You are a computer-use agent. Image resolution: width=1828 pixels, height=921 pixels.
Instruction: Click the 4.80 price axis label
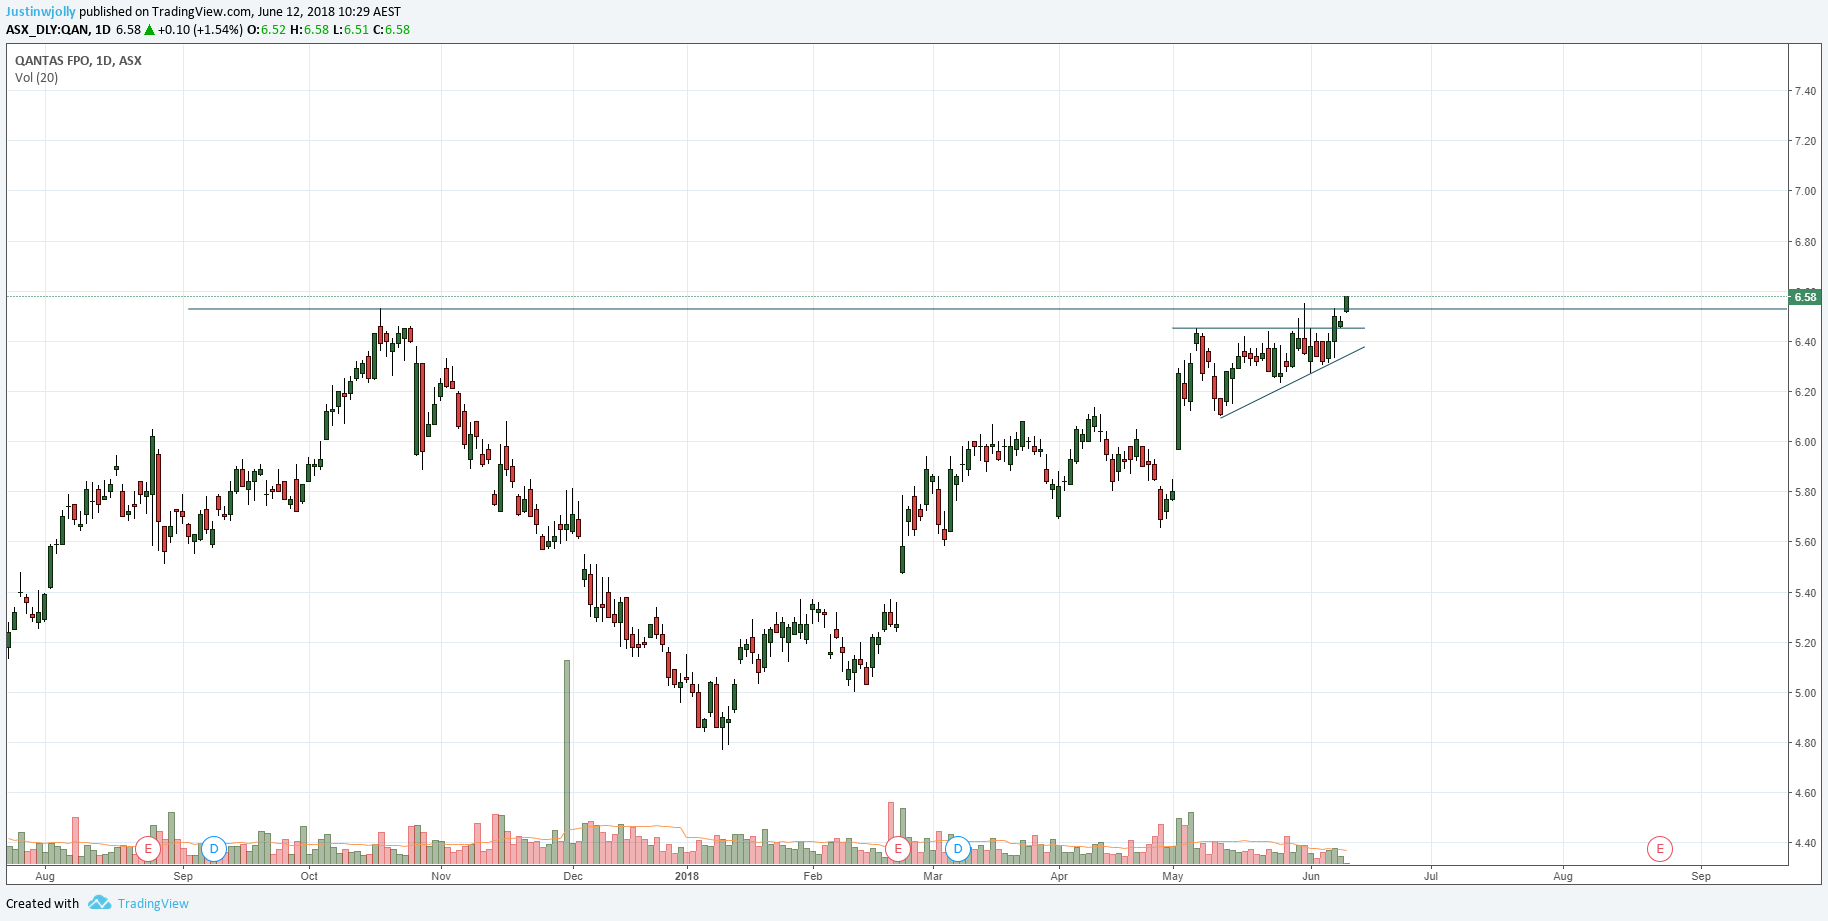(1805, 743)
